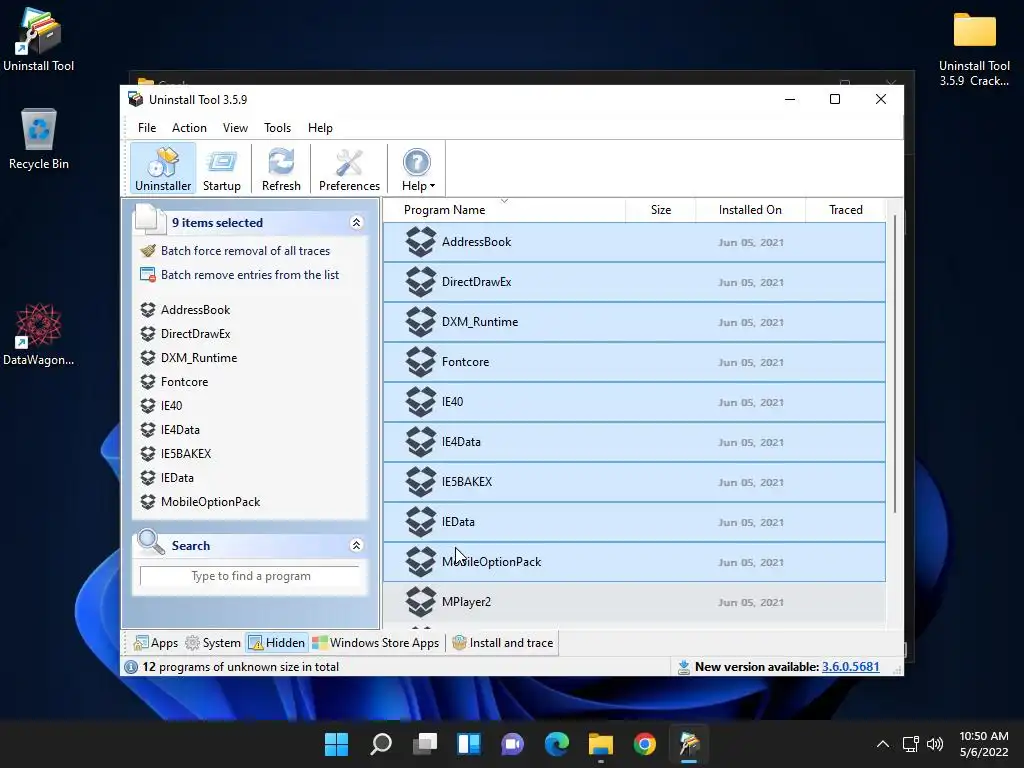Click the Fontcore package icon in main list
1024x768 pixels.
(421, 362)
